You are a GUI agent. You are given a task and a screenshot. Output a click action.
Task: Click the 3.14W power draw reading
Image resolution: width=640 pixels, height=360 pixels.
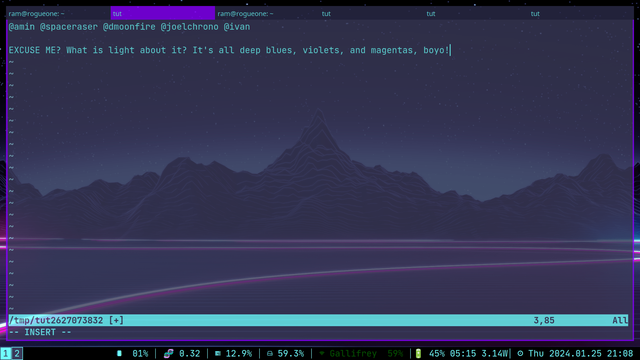495,353
